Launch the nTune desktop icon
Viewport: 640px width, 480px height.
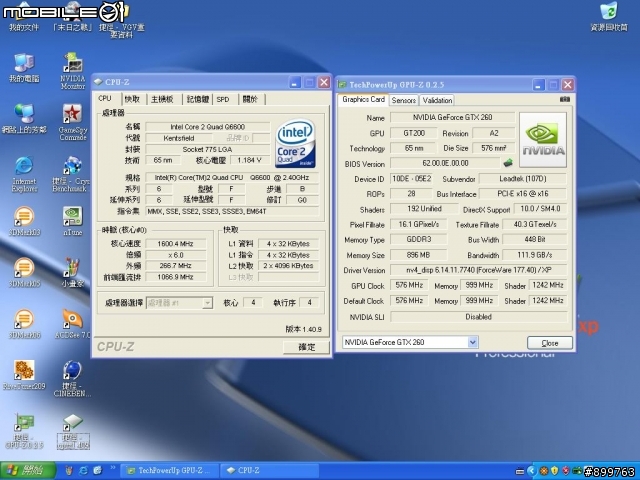[x=73, y=222]
